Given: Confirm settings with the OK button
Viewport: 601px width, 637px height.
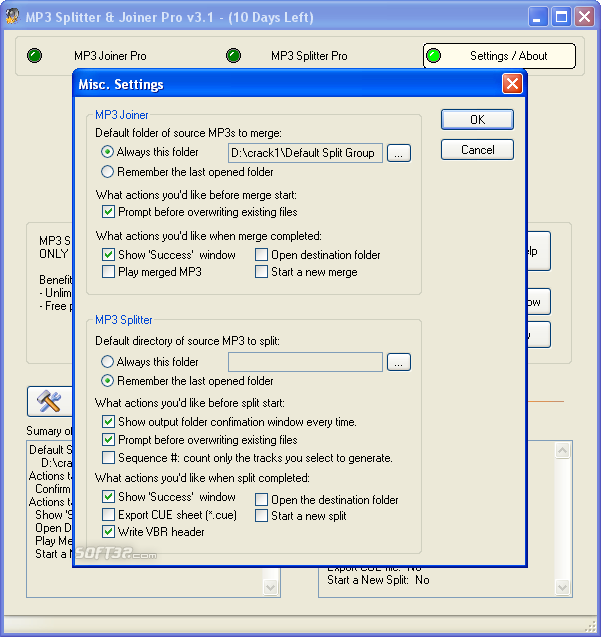Looking at the screenshot, I should pyautogui.click(x=477, y=119).
